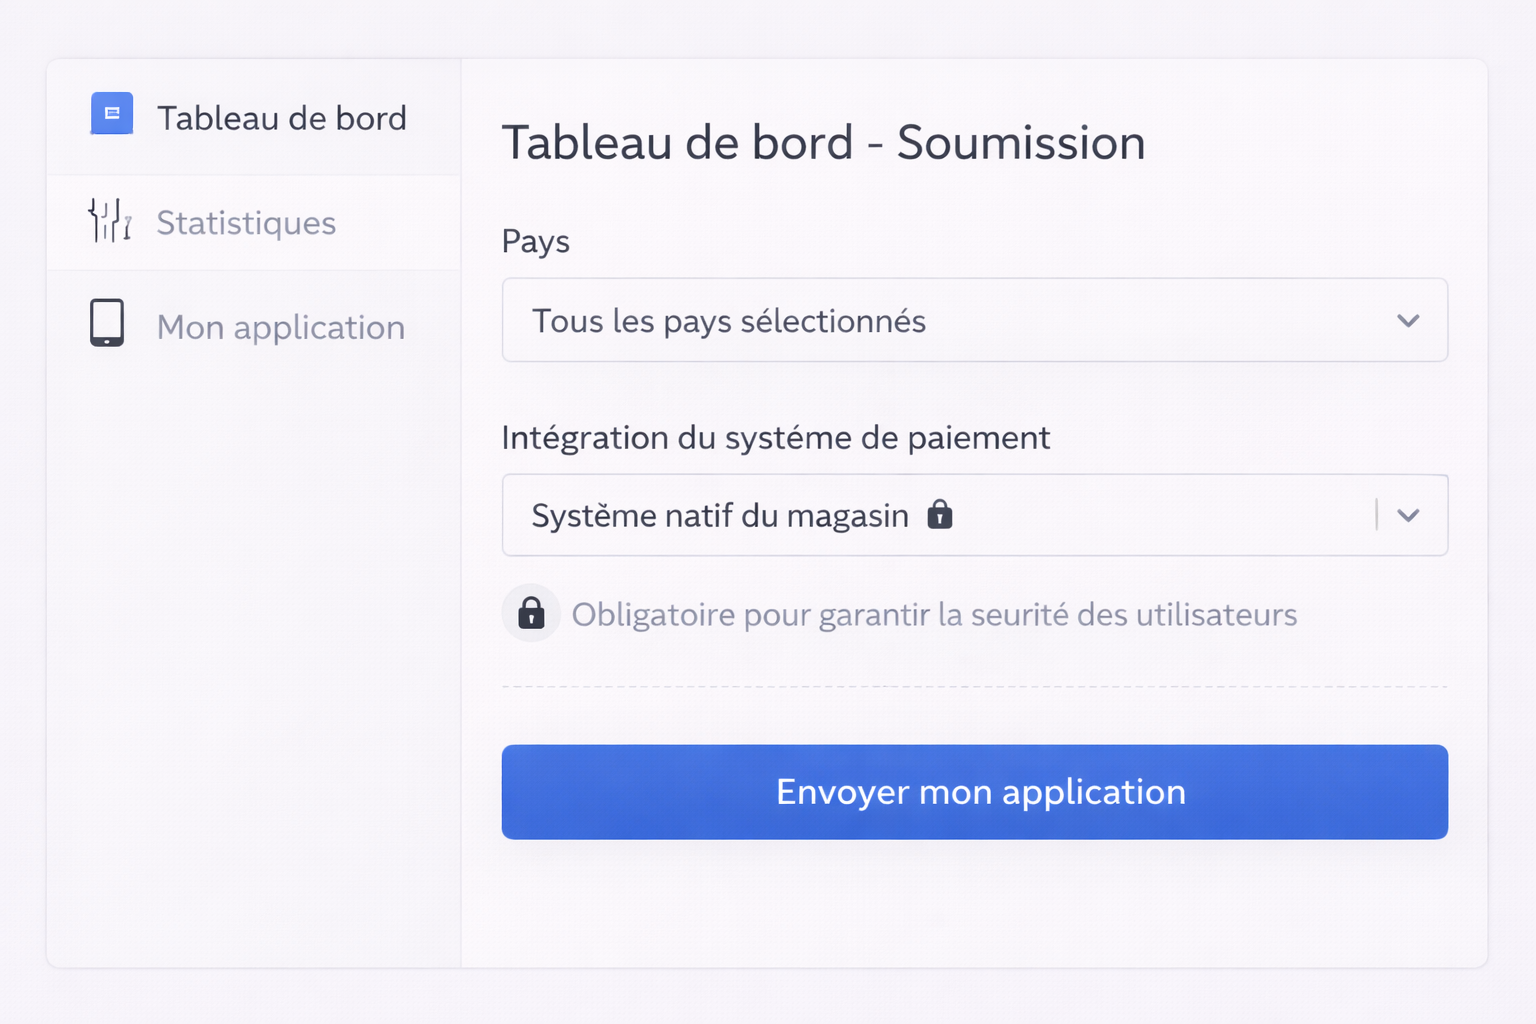Click the Obligatoire pour garantir hint text
This screenshot has width=1536, height=1024.
tap(934, 614)
